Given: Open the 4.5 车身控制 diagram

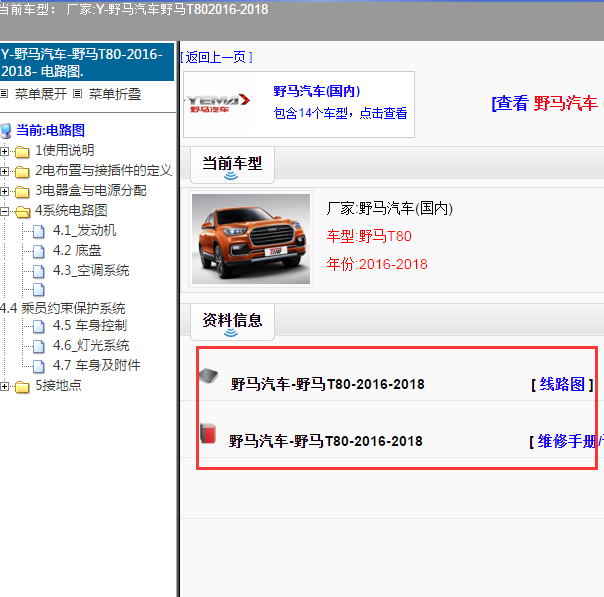Looking at the screenshot, I should 90,325.
